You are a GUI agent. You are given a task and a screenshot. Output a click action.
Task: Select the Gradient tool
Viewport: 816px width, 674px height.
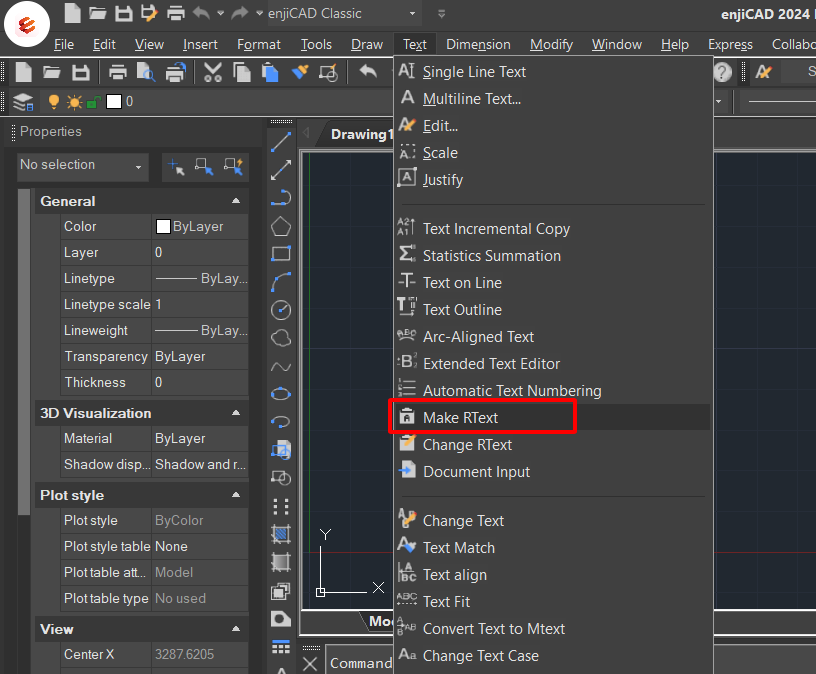(x=281, y=562)
